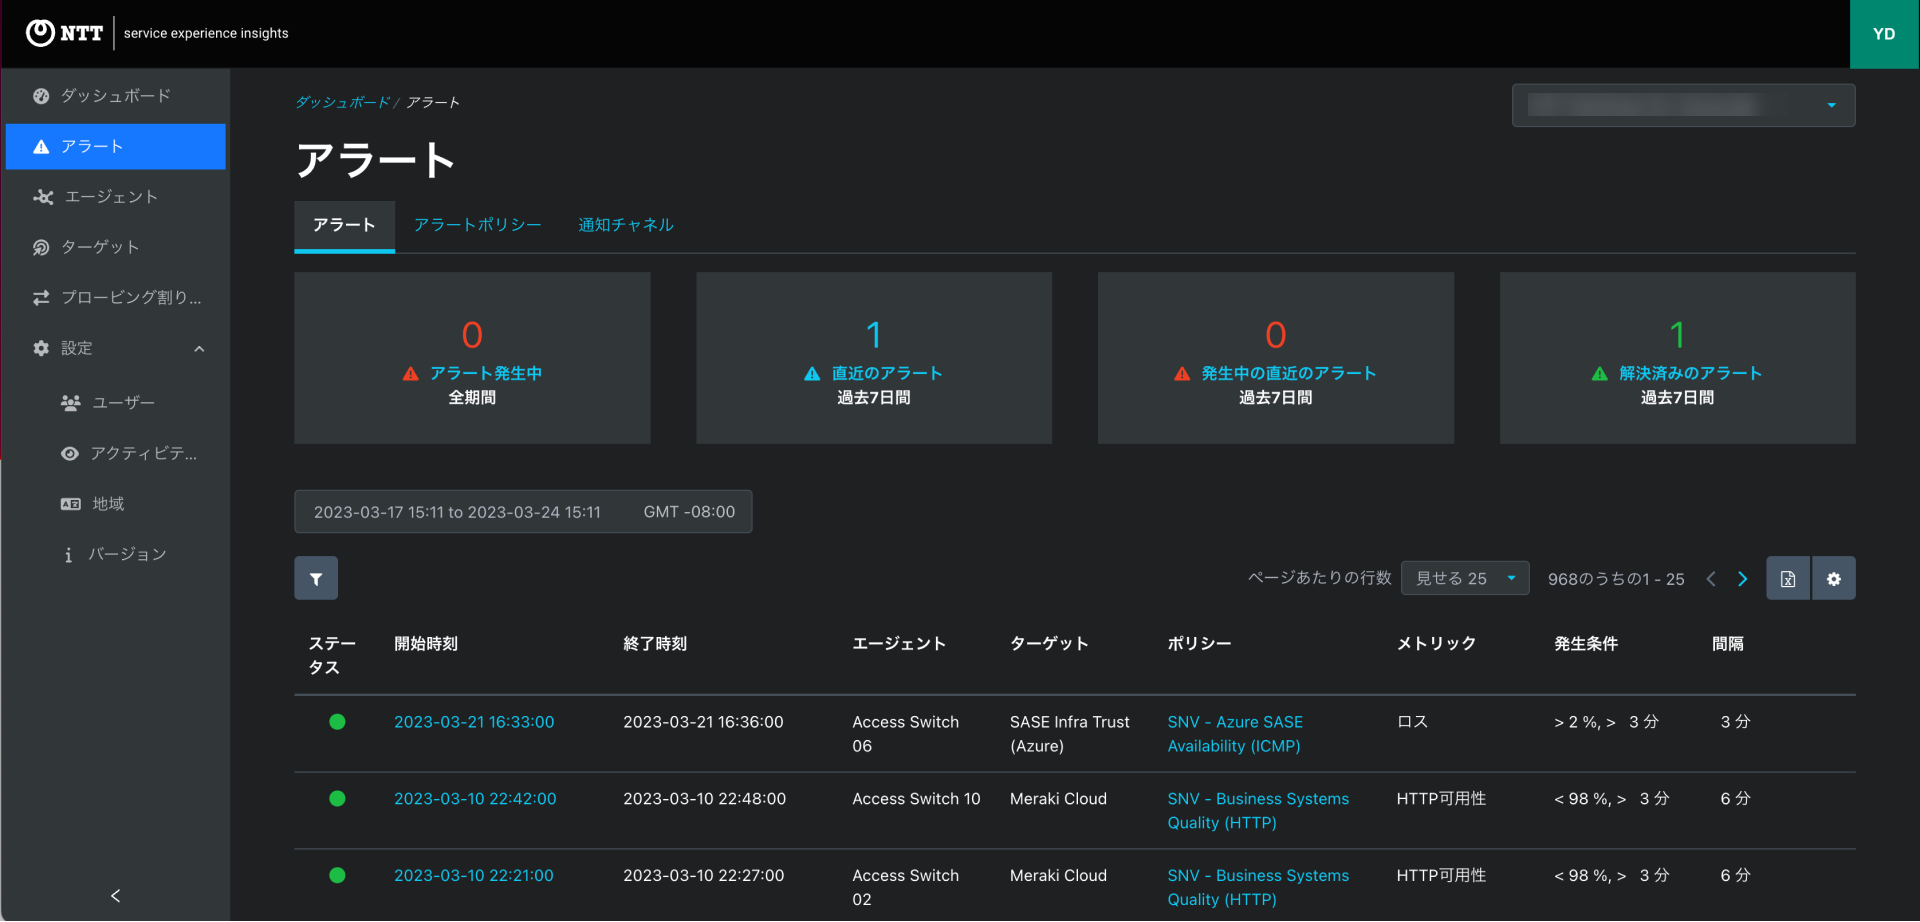Click the GMT -08:00 timezone selector

(689, 512)
